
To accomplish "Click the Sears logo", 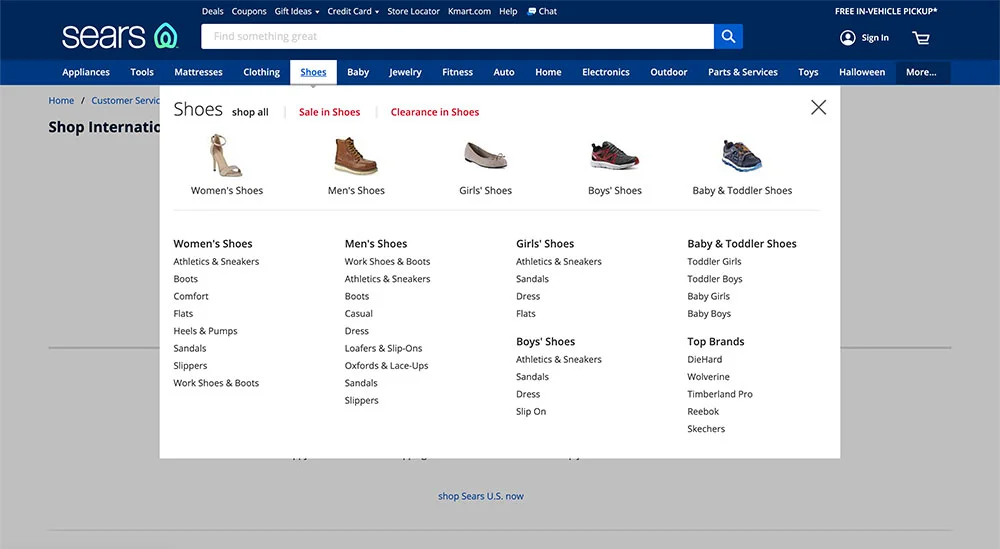I will point(119,37).
